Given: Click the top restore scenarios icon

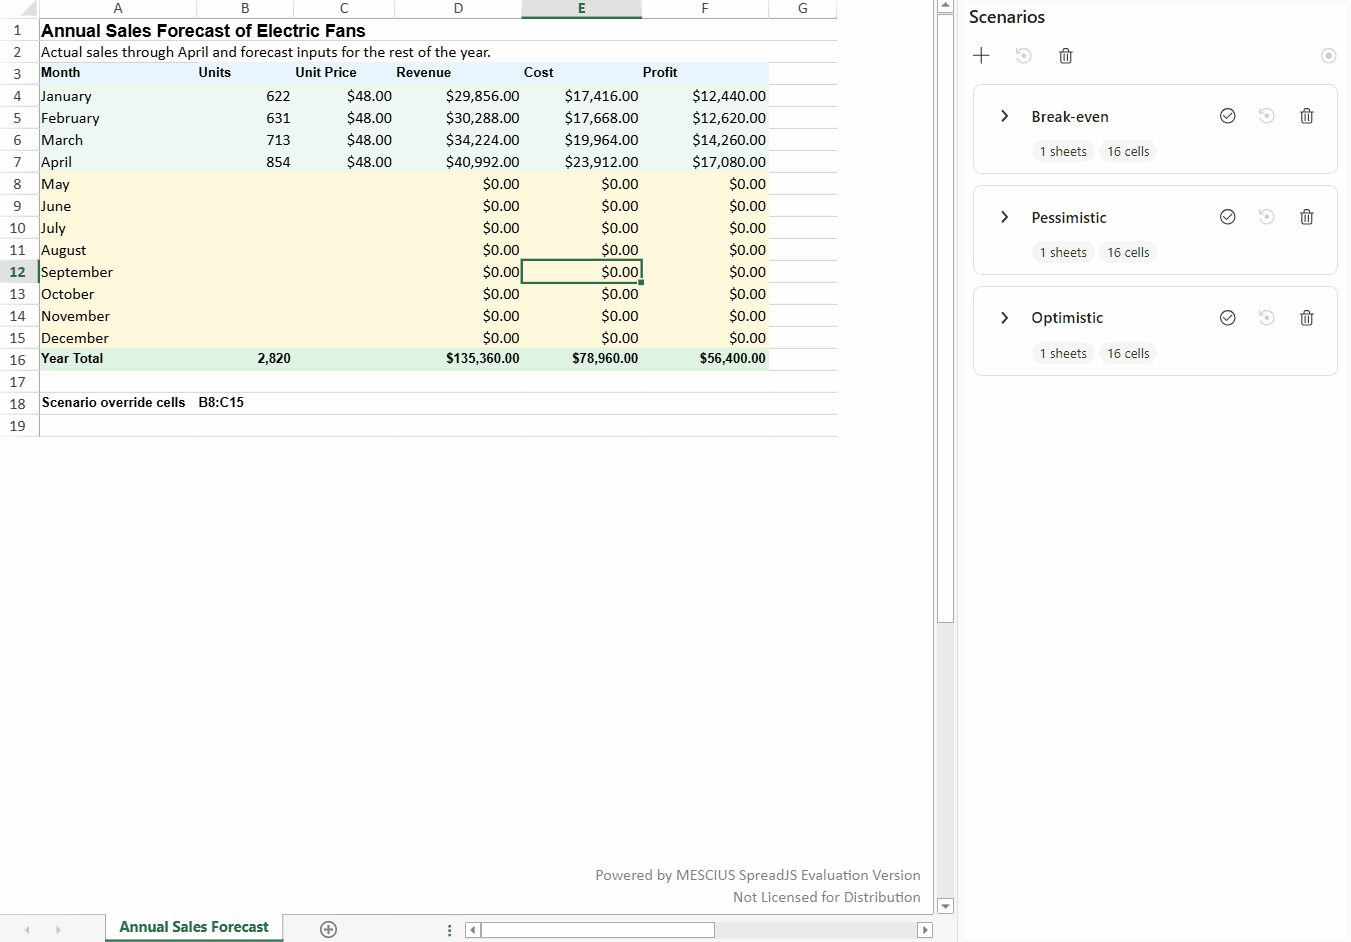Looking at the screenshot, I should [1023, 55].
